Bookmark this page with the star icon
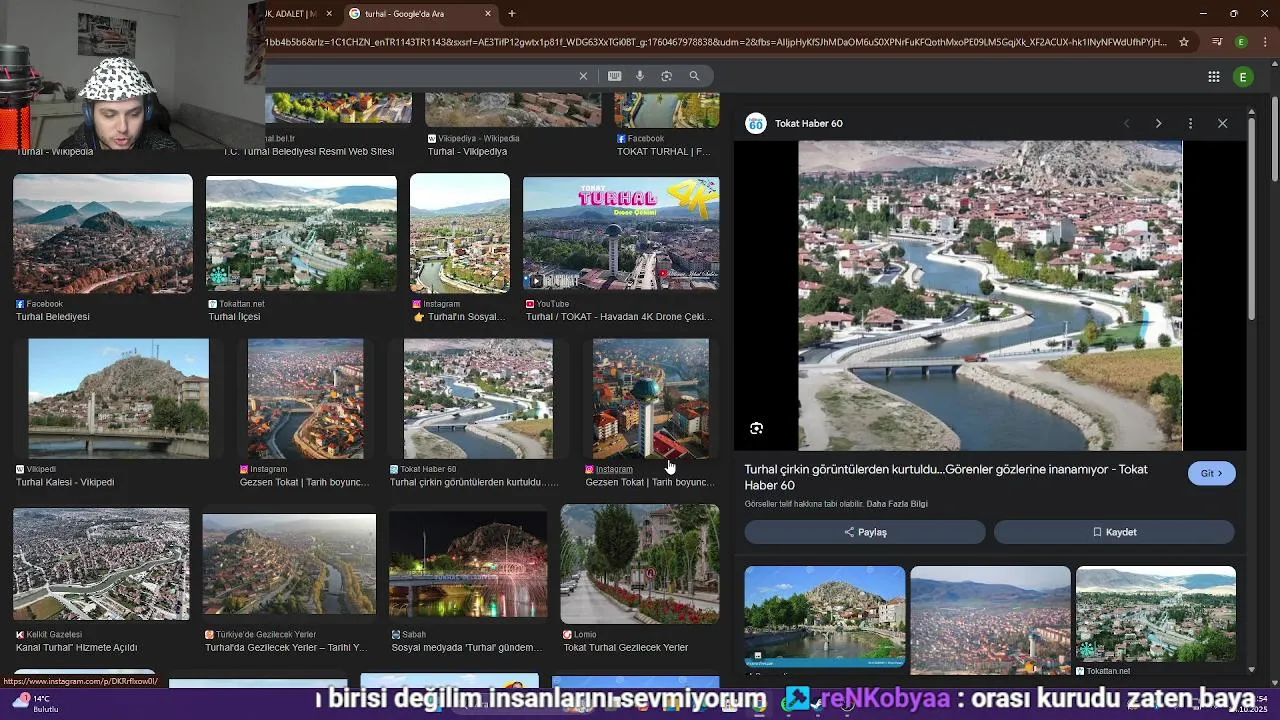The width and height of the screenshot is (1280, 720). tap(1184, 42)
